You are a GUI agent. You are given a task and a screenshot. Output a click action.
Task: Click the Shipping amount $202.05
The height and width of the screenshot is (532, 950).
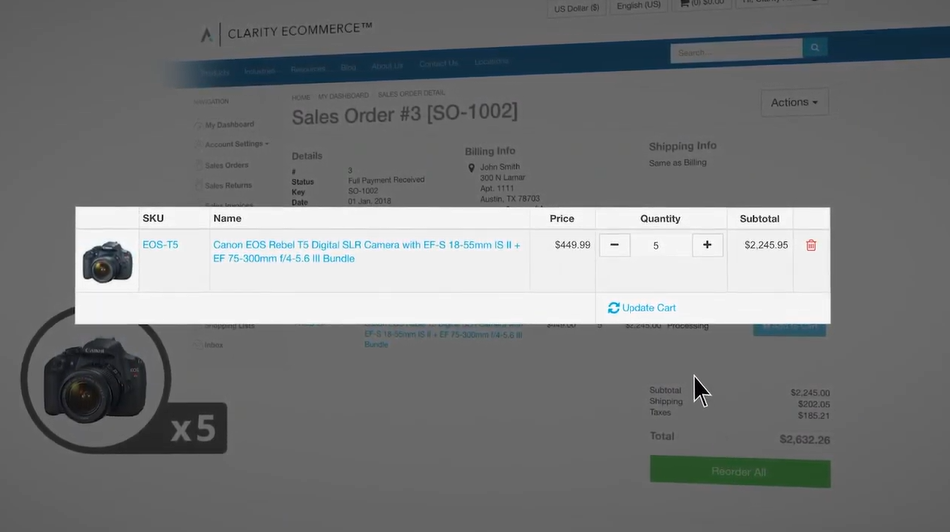[814, 404]
